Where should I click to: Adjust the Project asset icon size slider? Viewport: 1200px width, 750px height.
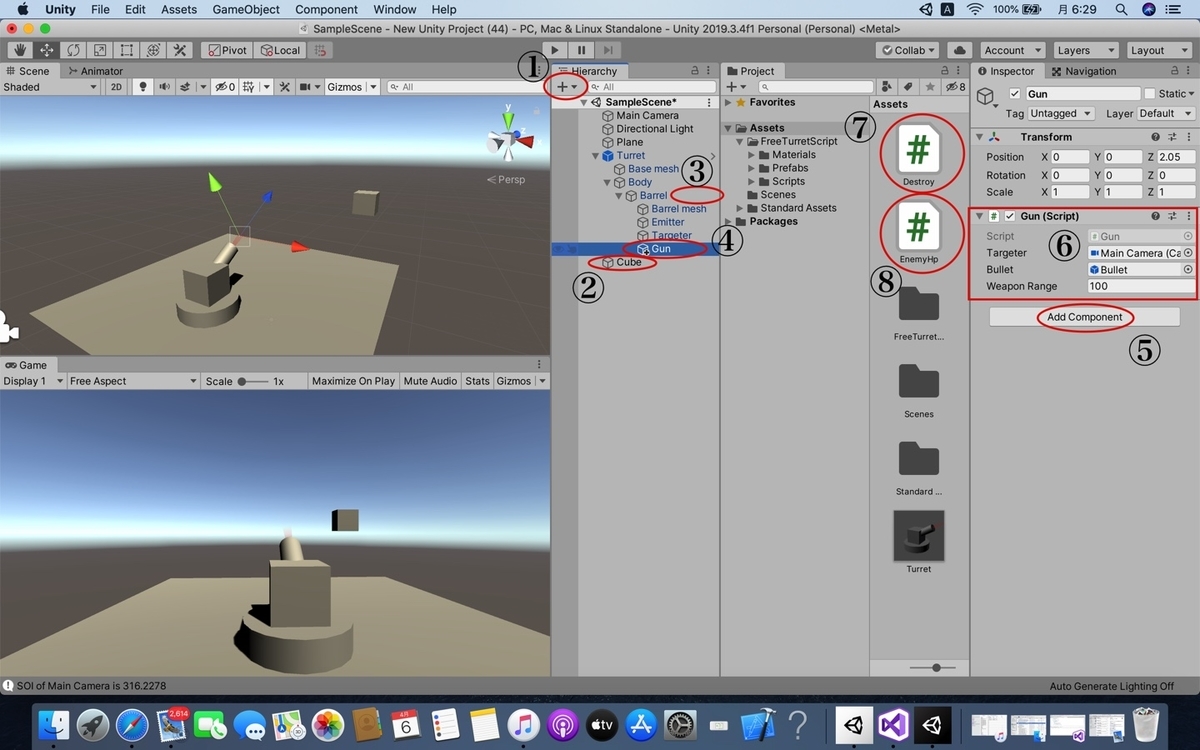(x=936, y=667)
